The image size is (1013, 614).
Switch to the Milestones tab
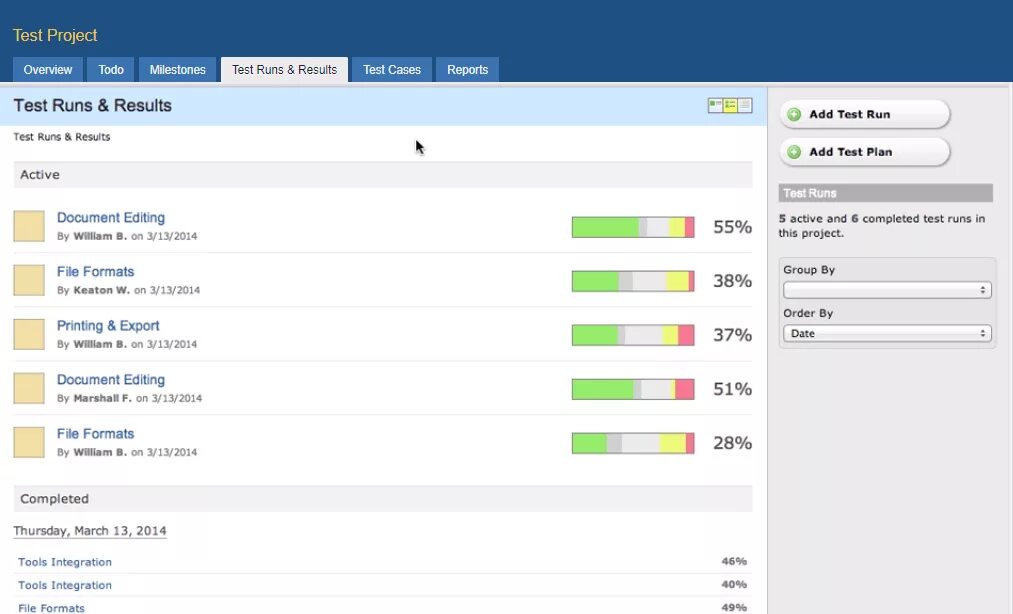point(178,70)
